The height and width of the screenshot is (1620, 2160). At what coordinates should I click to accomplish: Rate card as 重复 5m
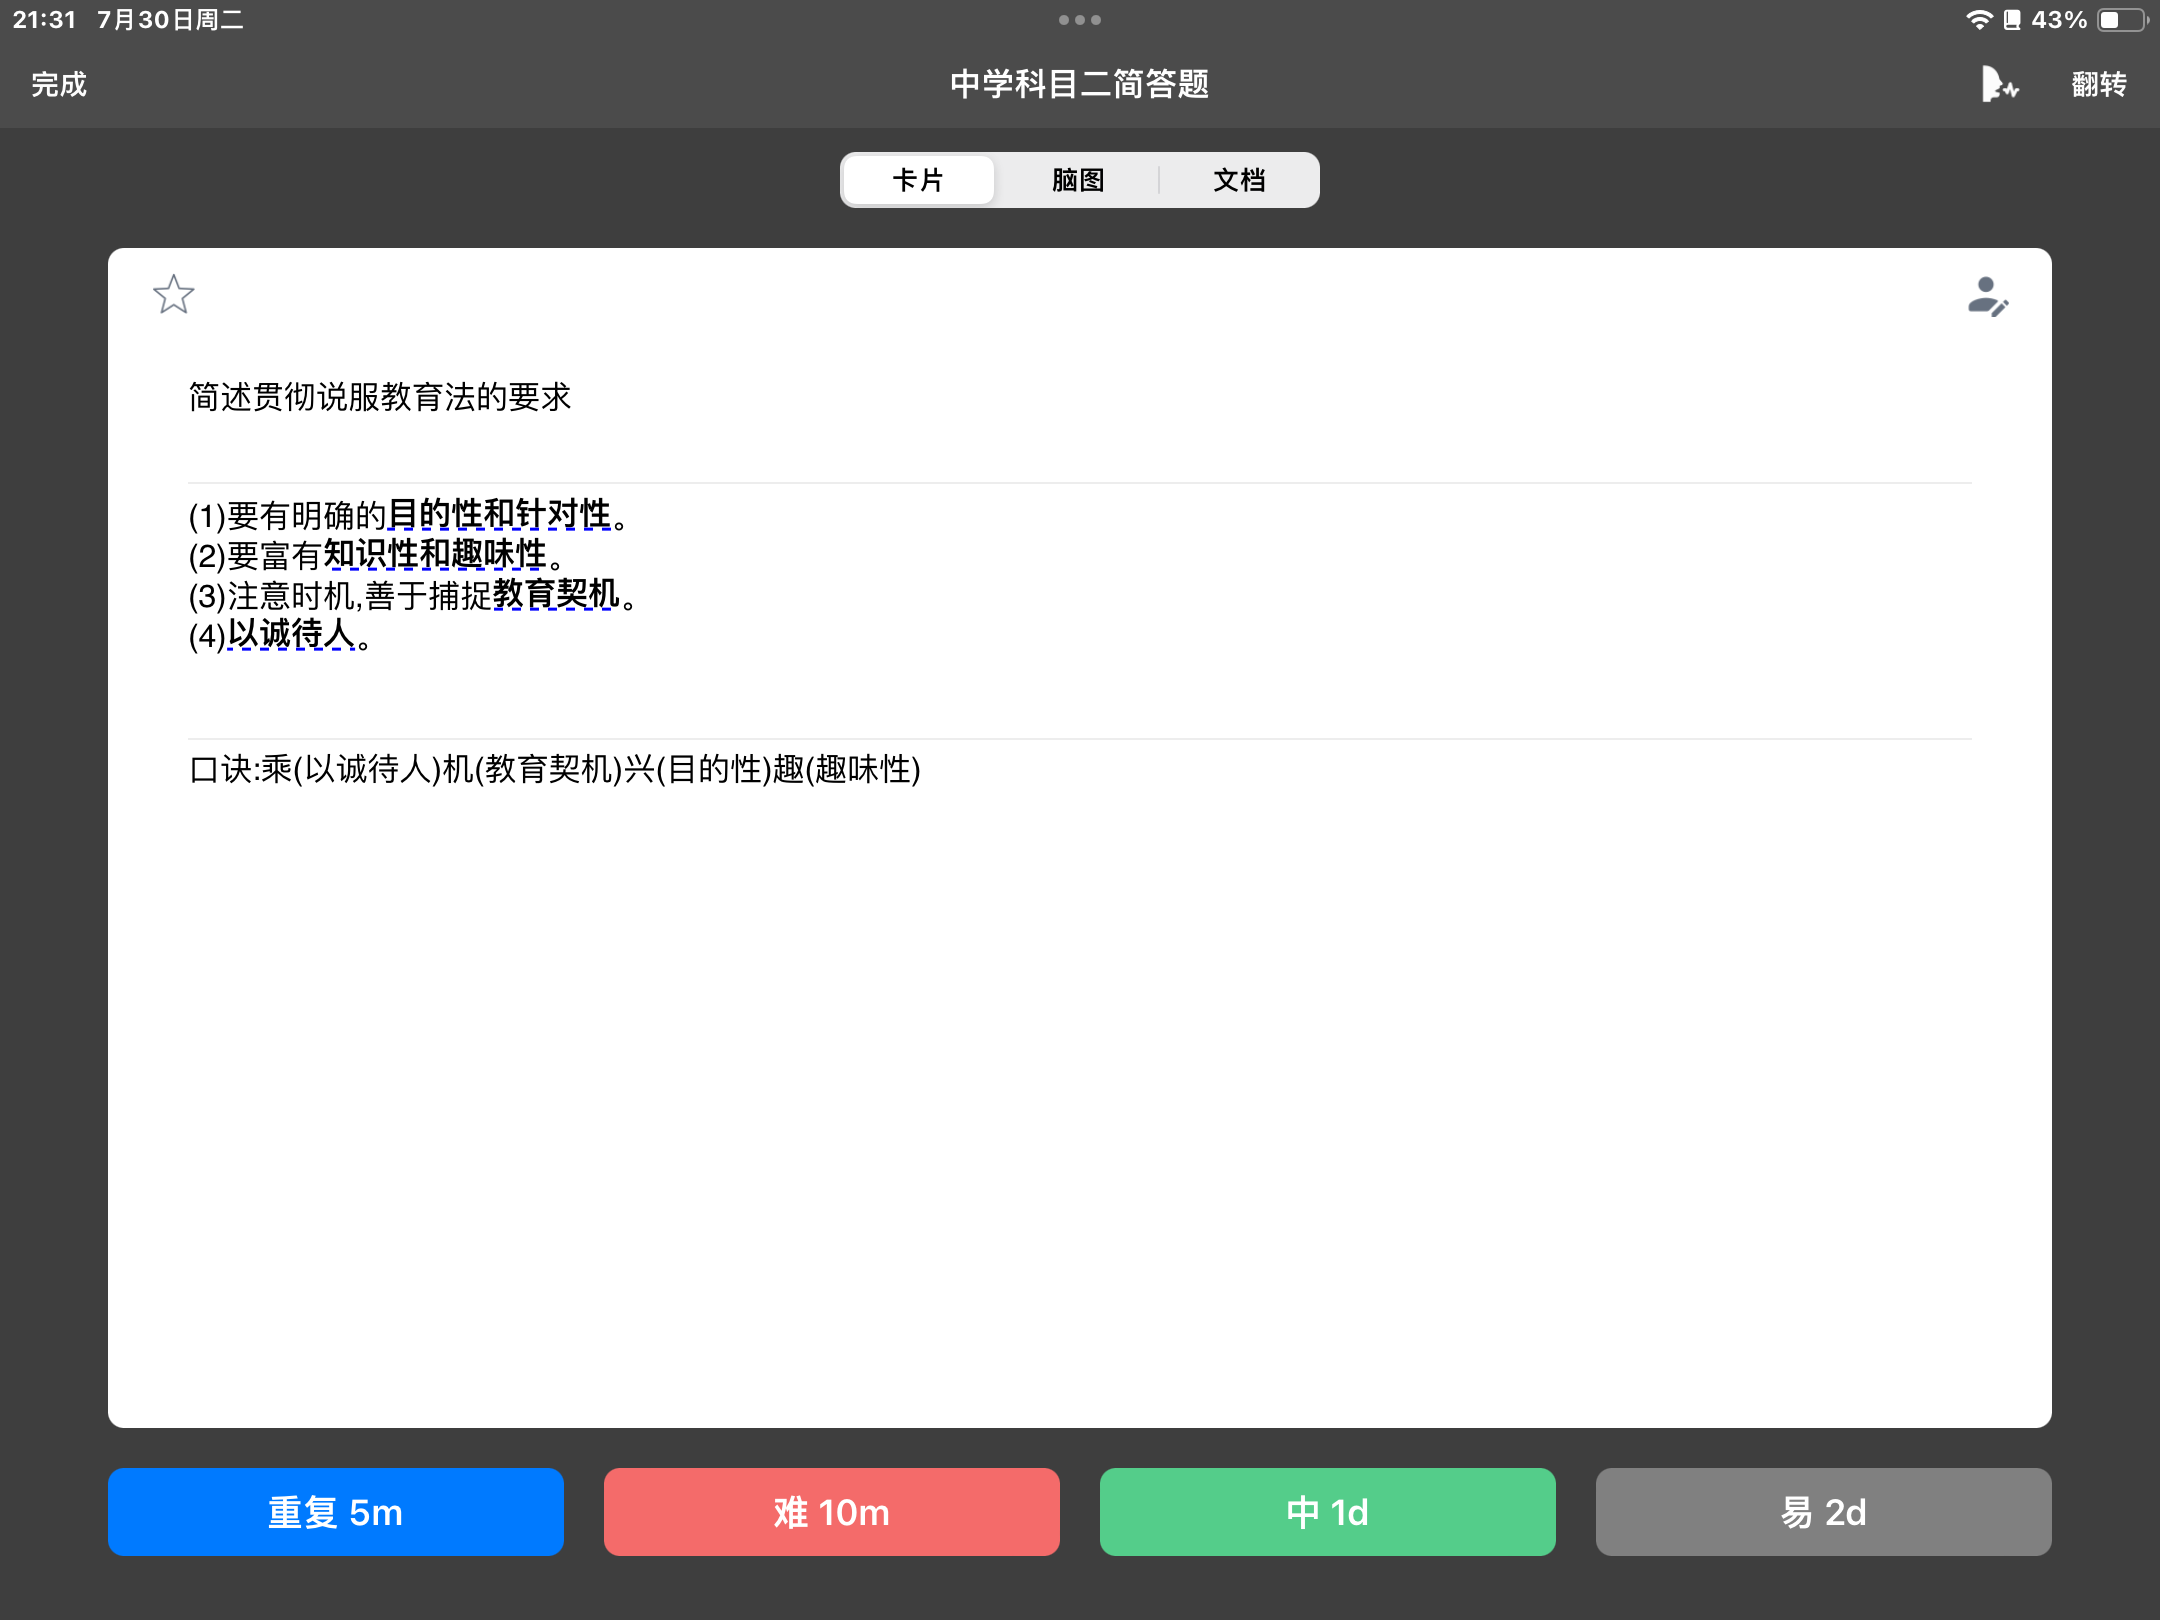(x=336, y=1511)
